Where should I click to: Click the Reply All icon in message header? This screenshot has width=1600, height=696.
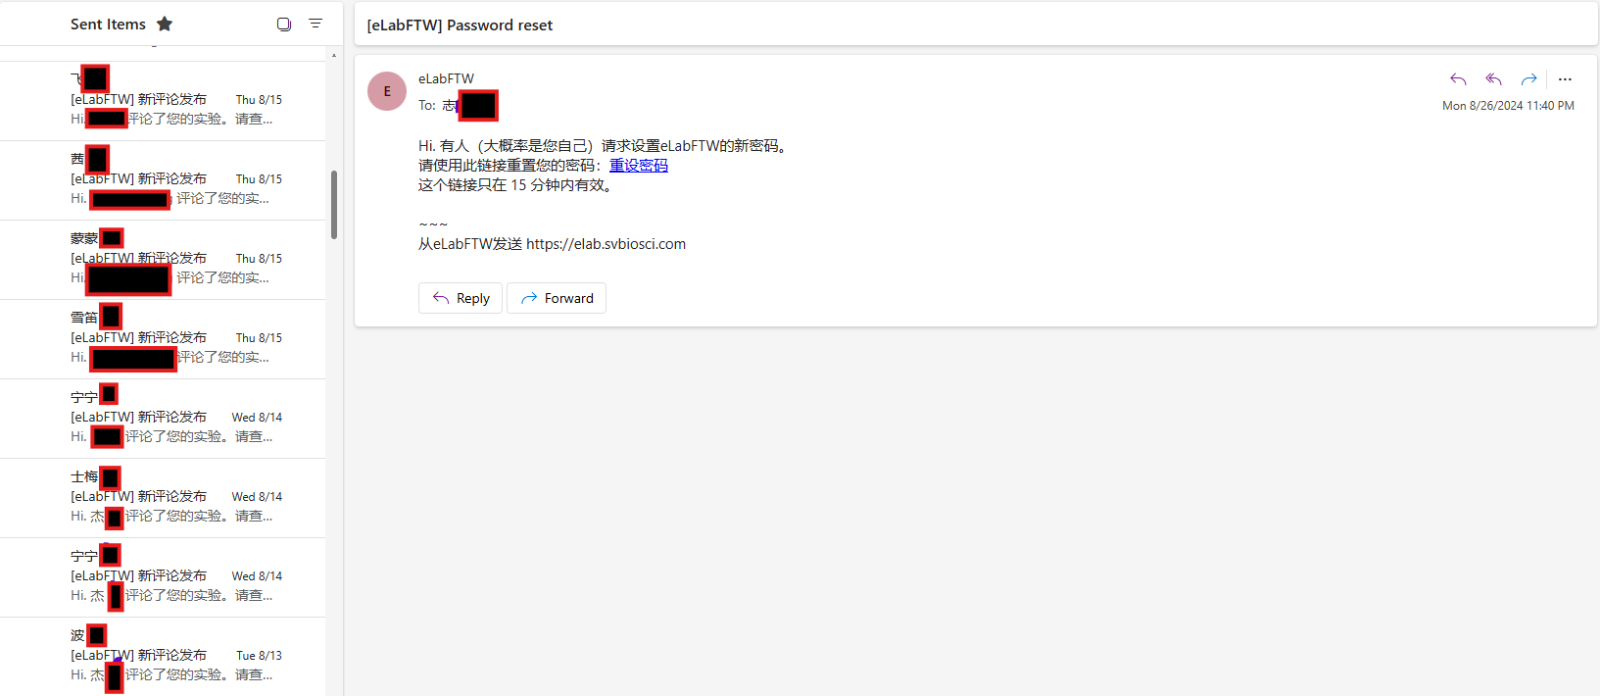click(1493, 79)
